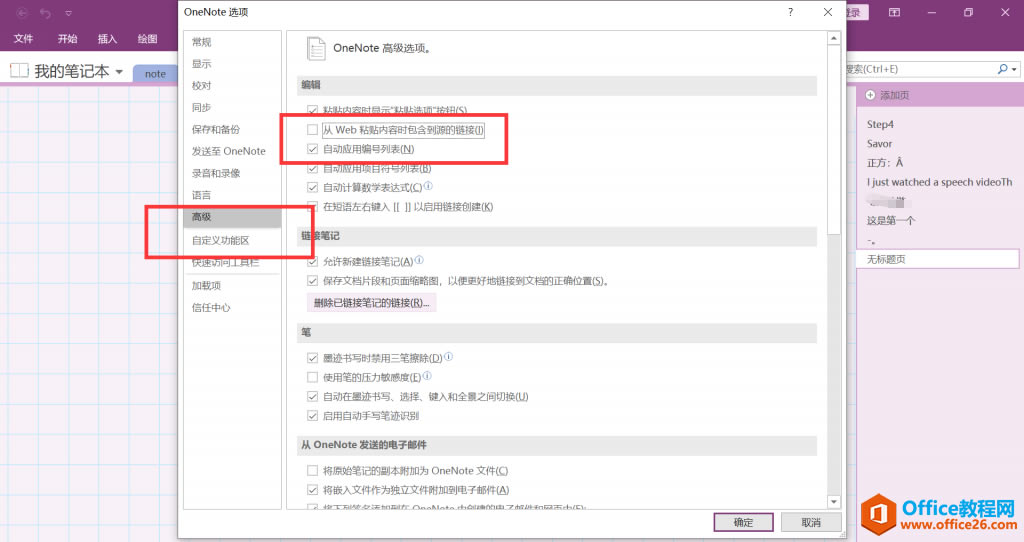Click the help question mark in options dialog
The height and width of the screenshot is (542, 1024).
click(x=790, y=12)
